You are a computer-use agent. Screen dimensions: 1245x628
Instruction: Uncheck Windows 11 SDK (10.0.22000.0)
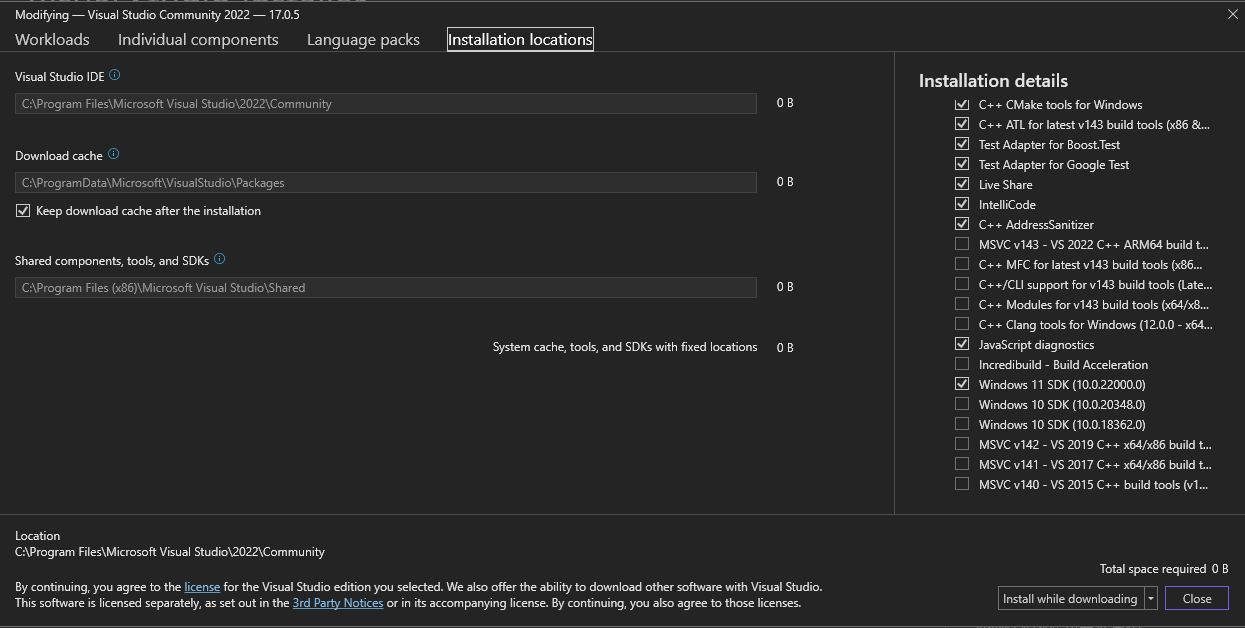tap(962, 384)
